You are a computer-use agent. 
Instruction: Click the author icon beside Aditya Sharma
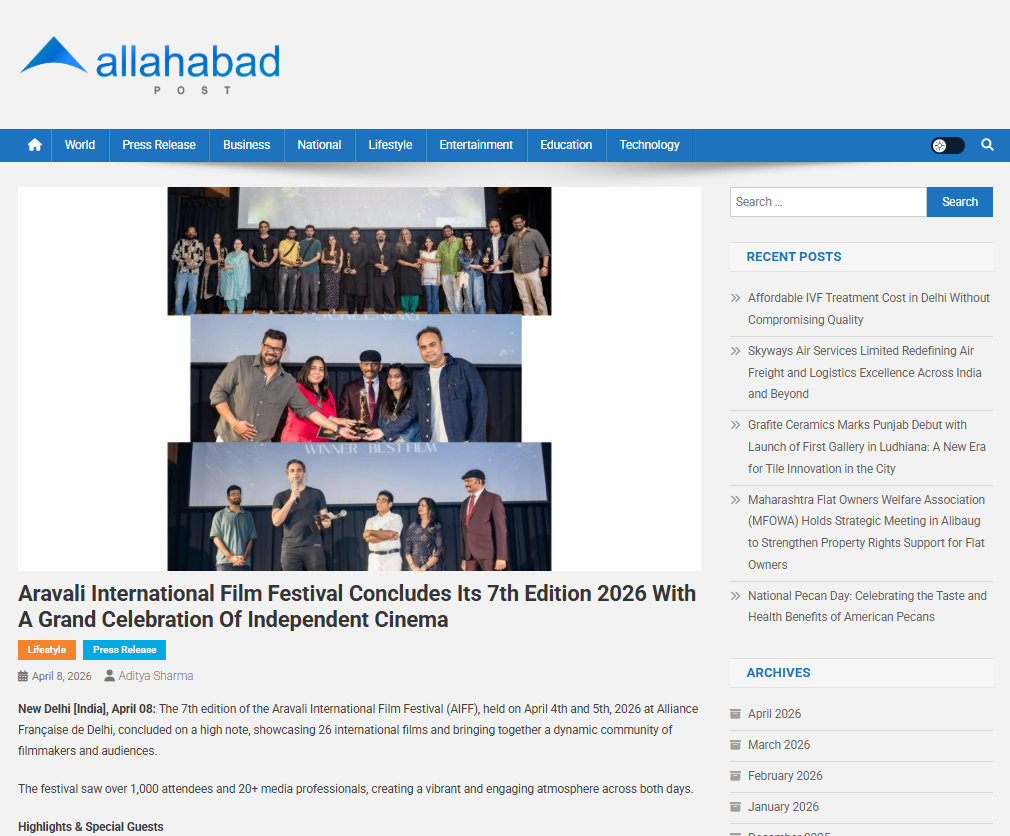(x=110, y=677)
